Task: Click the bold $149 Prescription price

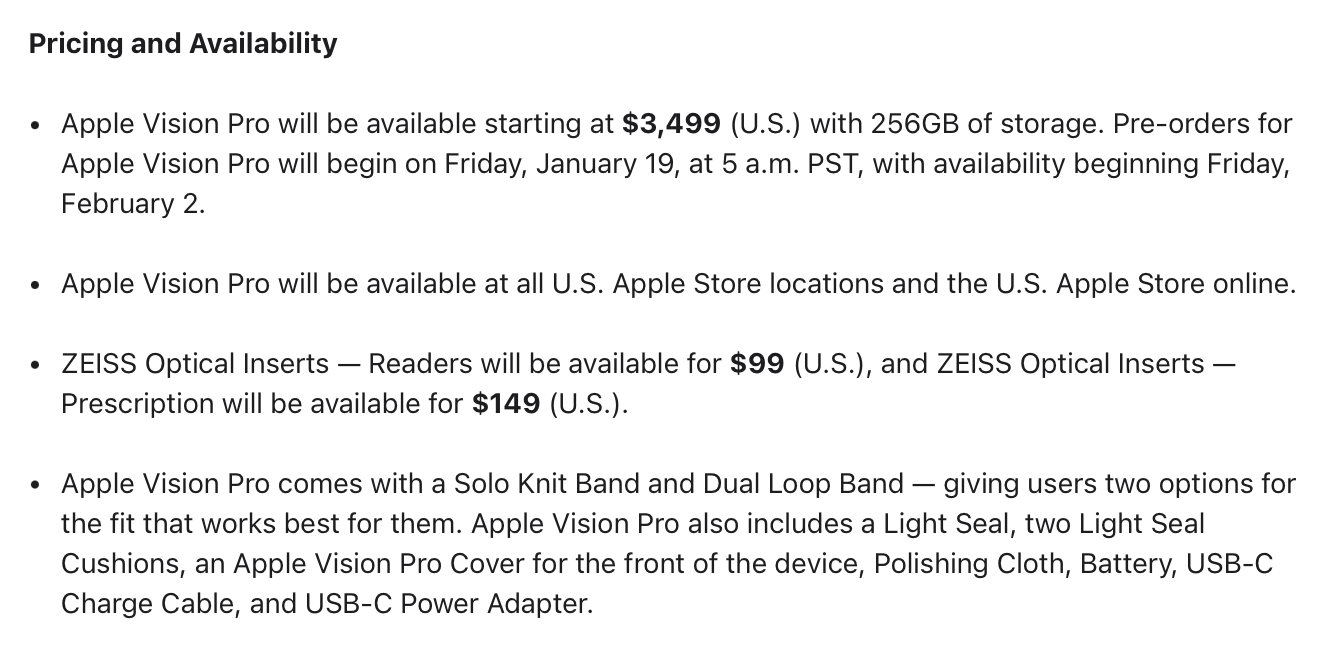Action: [506, 404]
